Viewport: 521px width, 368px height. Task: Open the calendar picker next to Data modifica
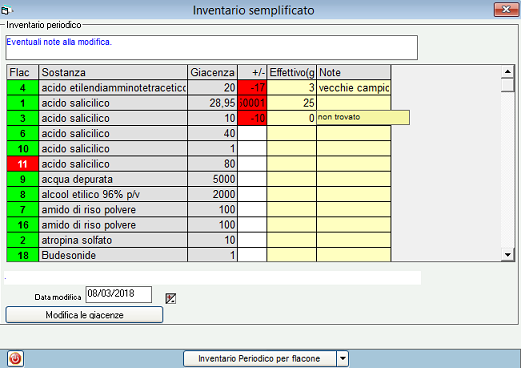click(171, 298)
